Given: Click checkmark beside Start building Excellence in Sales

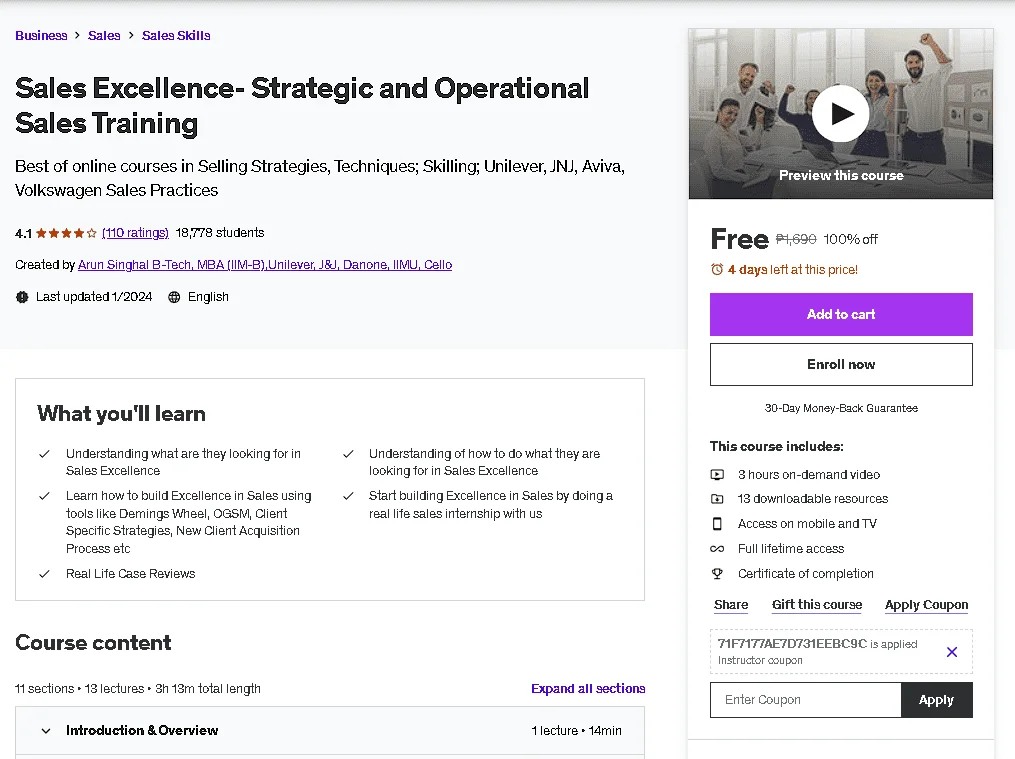Looking at the screenshot, I should [348, 496].
